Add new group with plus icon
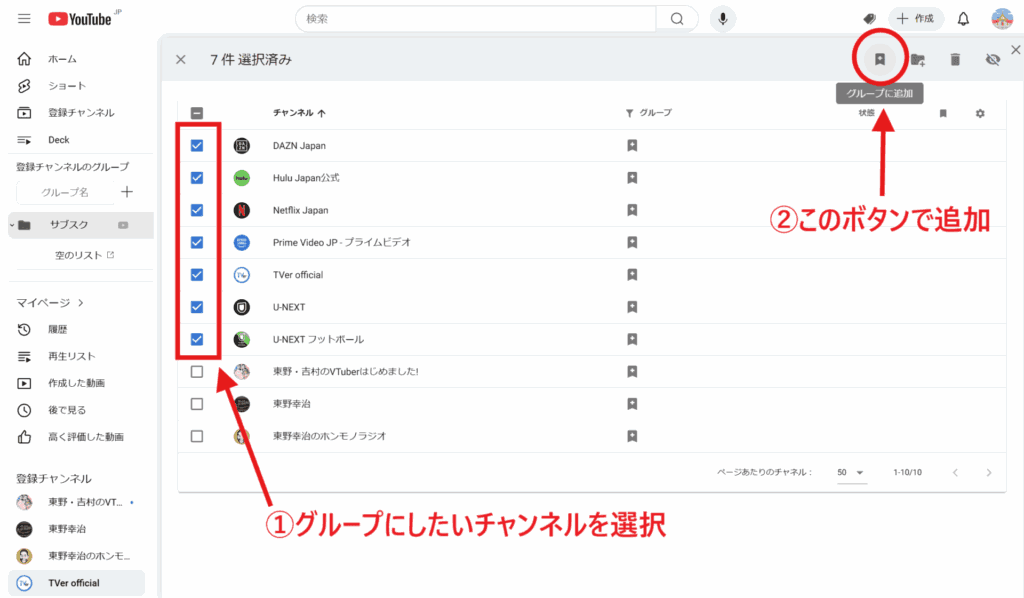Image resolution: width=1024 pixels, height=598 pixels. (x=127, y=192)
